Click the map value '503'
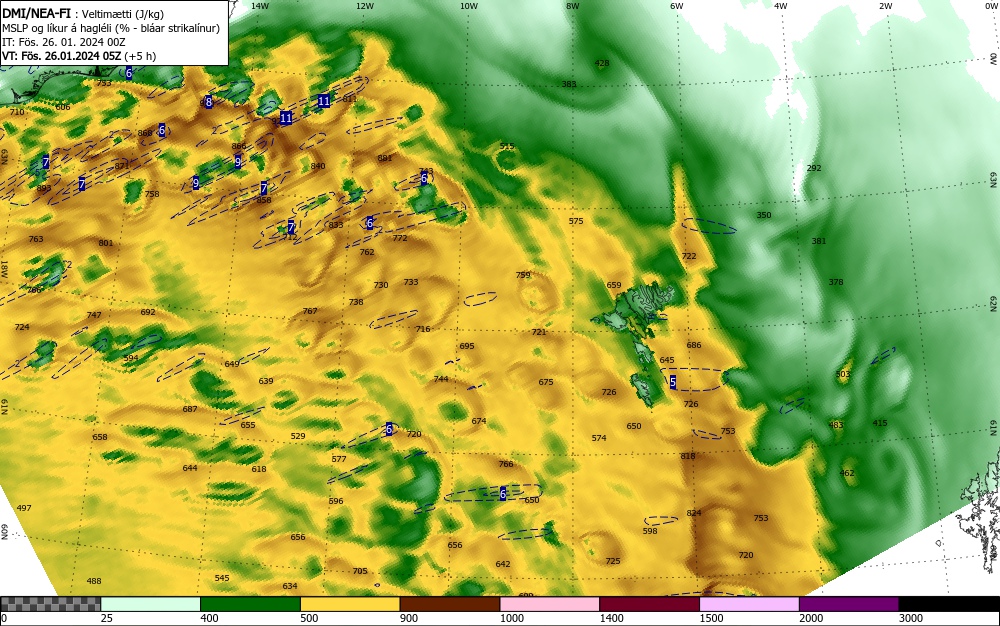This screenshot has width=1000, height=626. click(843, 374)
